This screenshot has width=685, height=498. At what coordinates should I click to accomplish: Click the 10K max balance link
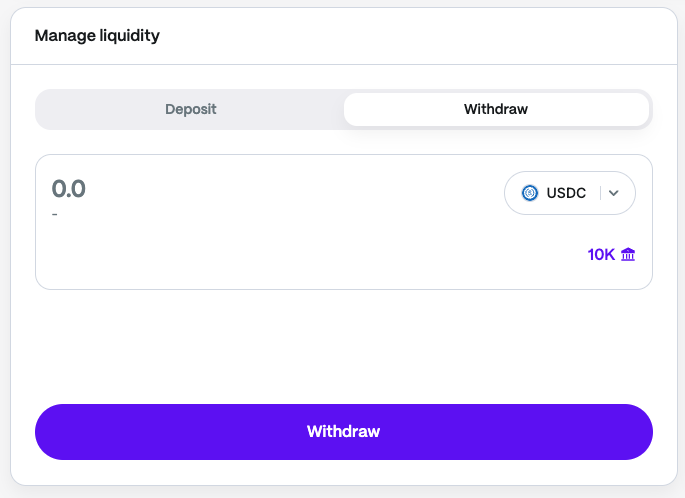[x=601, y=255]
